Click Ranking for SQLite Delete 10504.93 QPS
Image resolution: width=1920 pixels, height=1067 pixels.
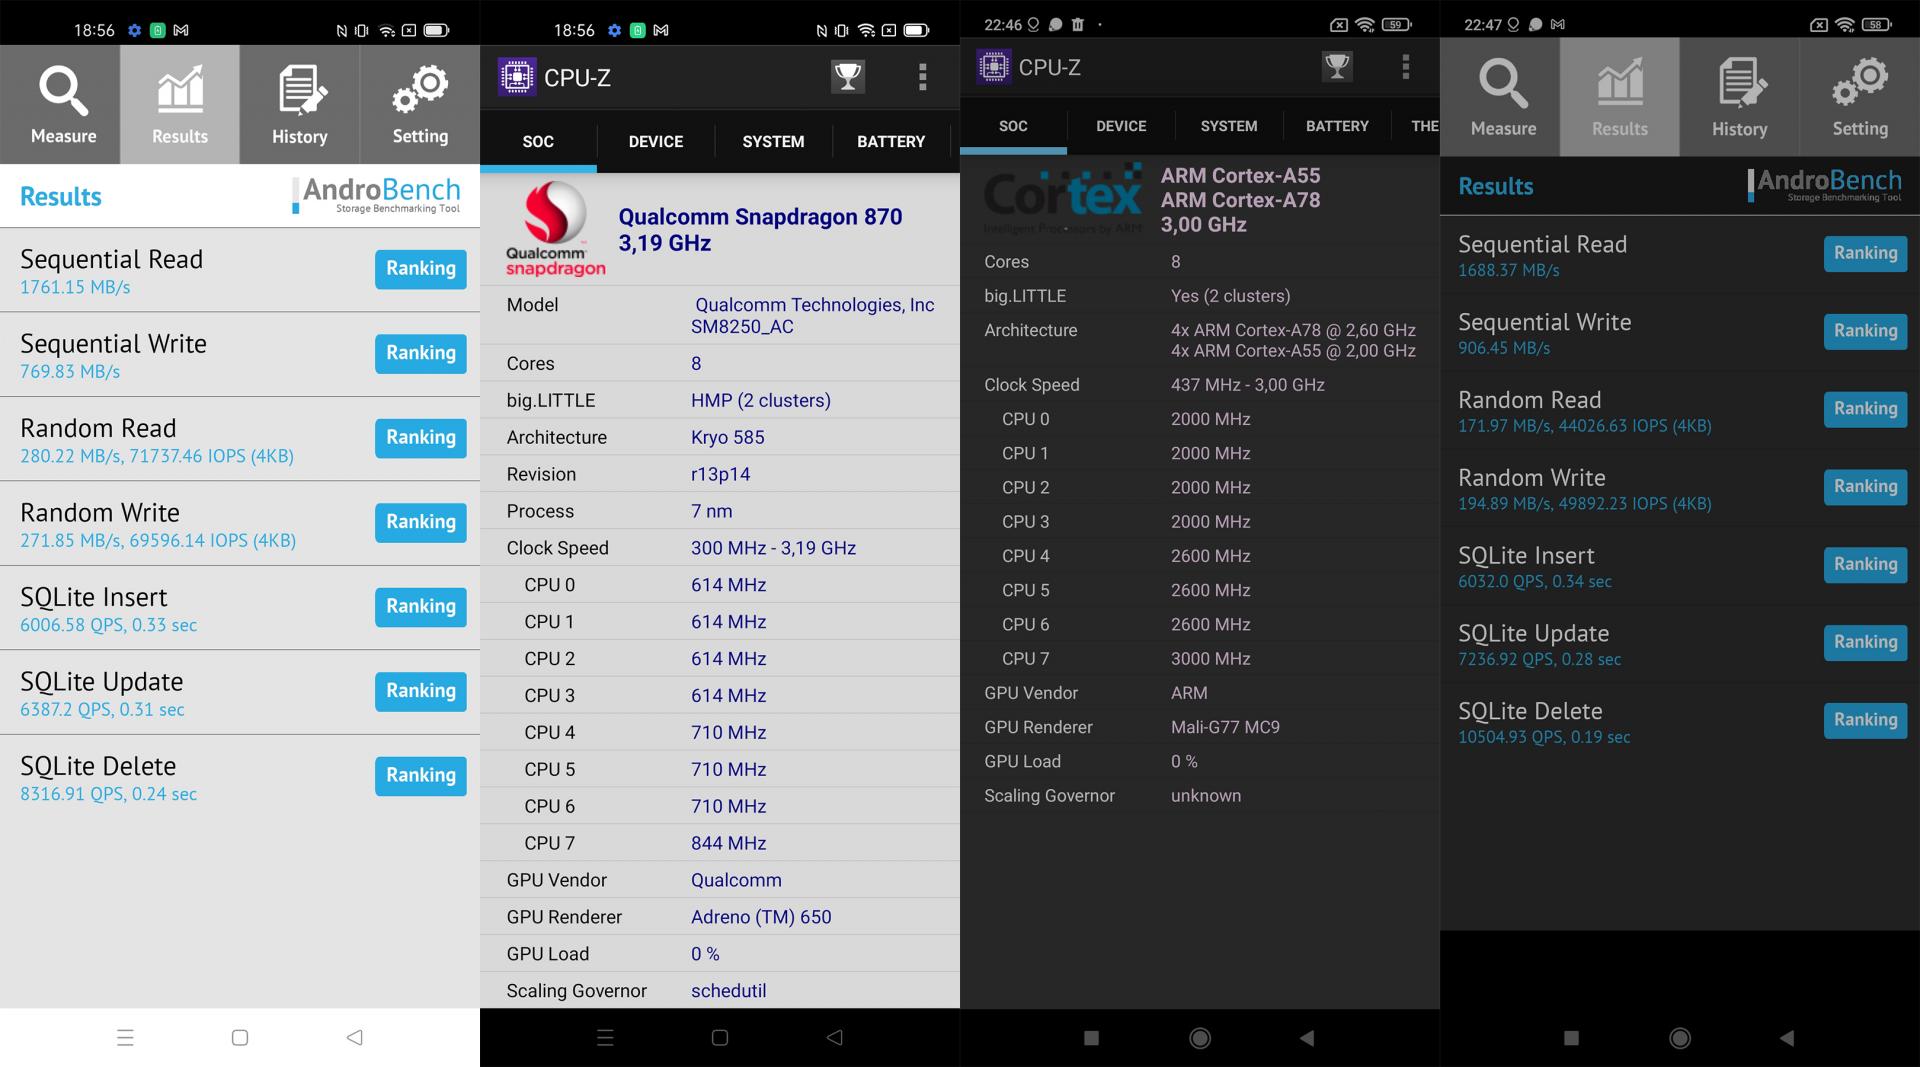[x=1865, y=720]
